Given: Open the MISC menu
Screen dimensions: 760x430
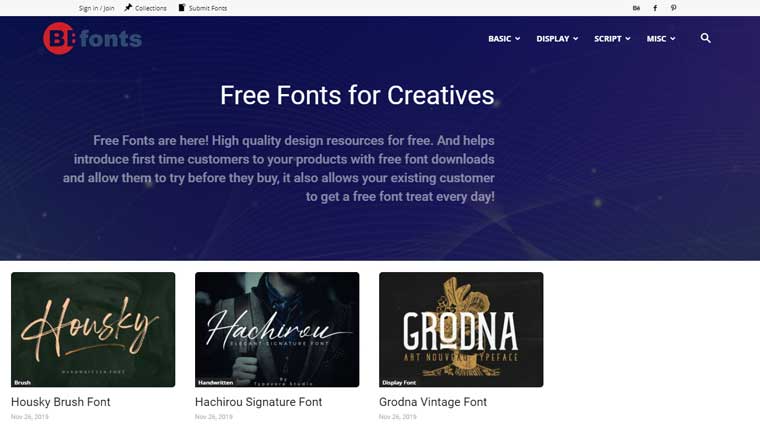Looking at the screenshot, I should [661, 39].
